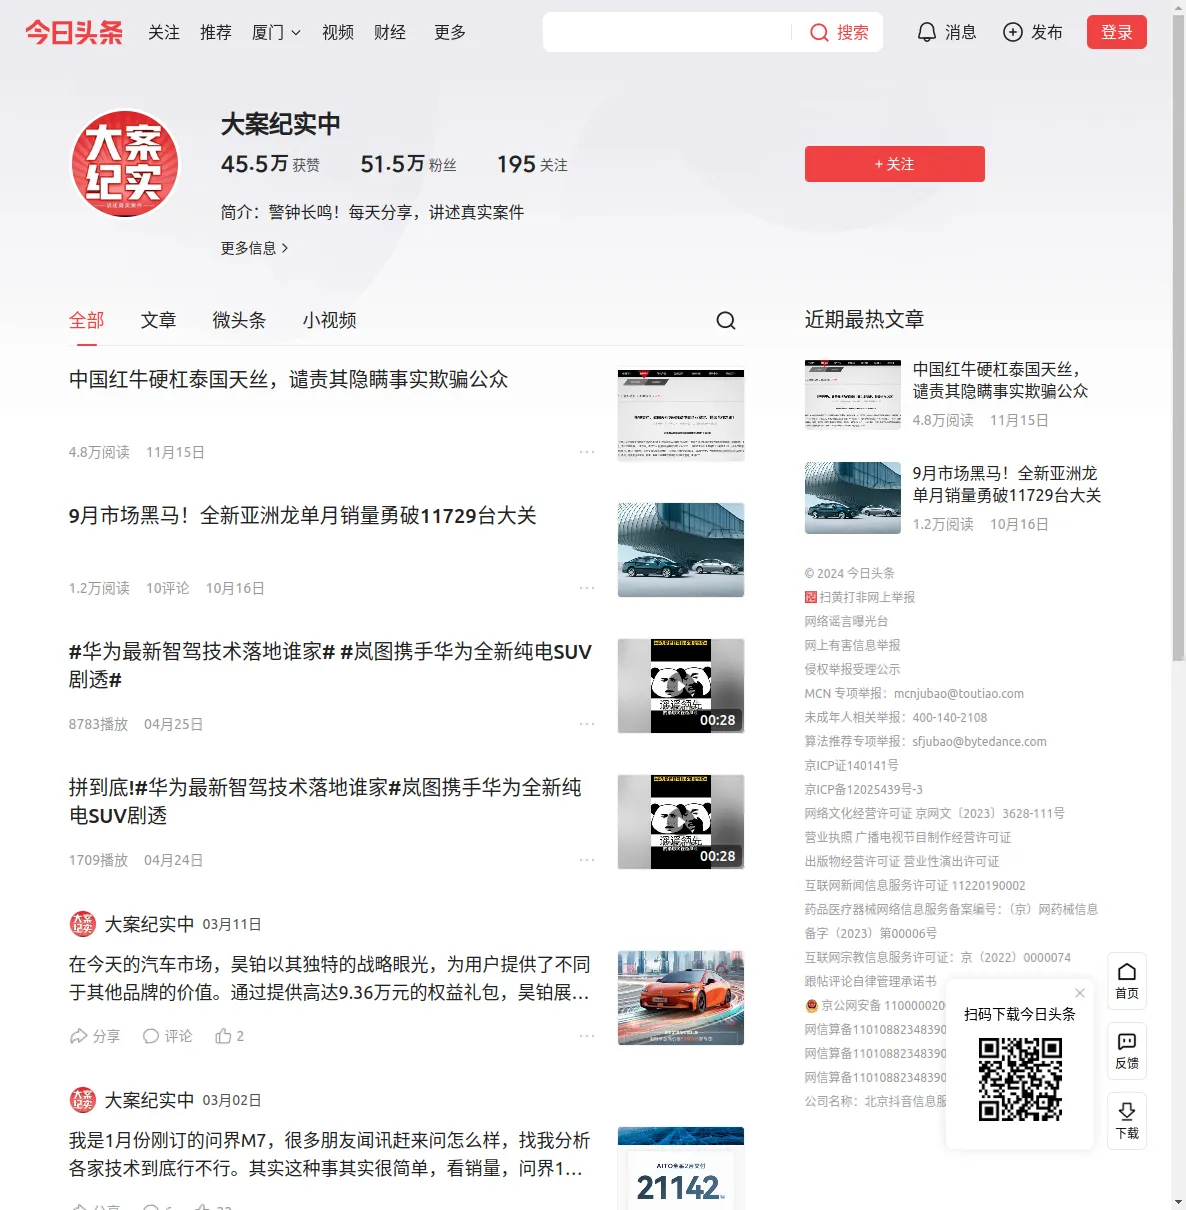Open the 跟帖评论自律管理承诺书 link
This screenshot has height=1210, width=1186.
click(871, 981)
